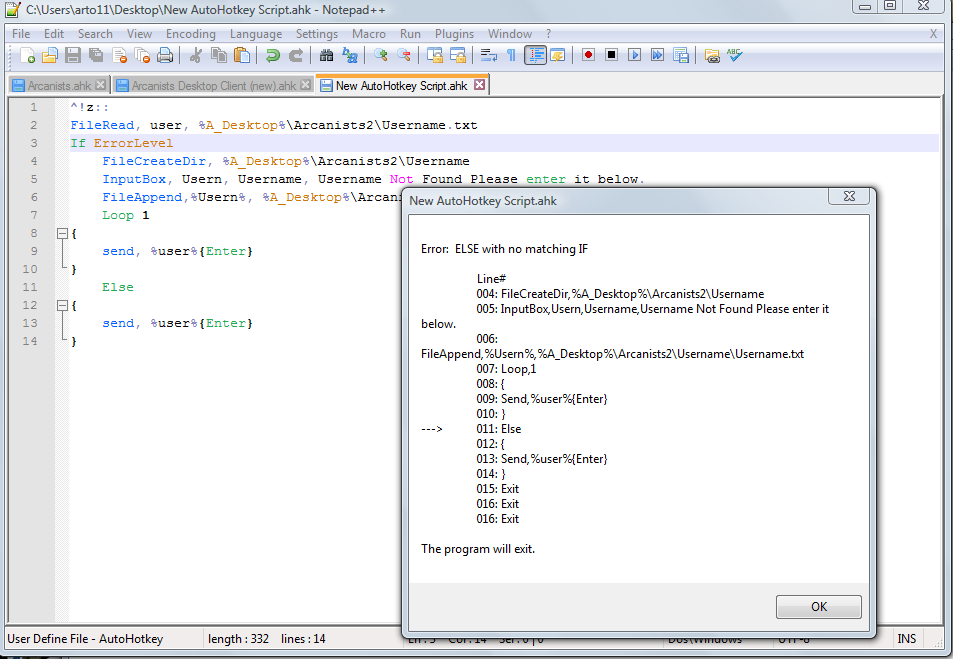Open the Window menu
953x659 pixels.
(509, 34)
